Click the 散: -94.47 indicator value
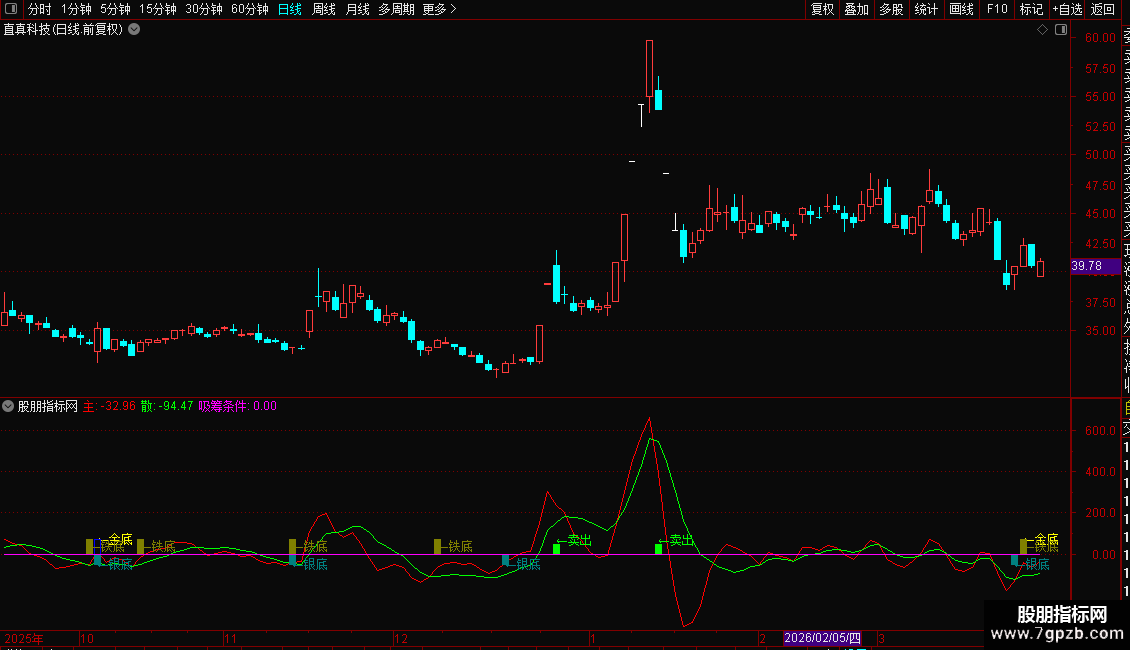Viewport: 1130px width, 650px height. [167, 406]
